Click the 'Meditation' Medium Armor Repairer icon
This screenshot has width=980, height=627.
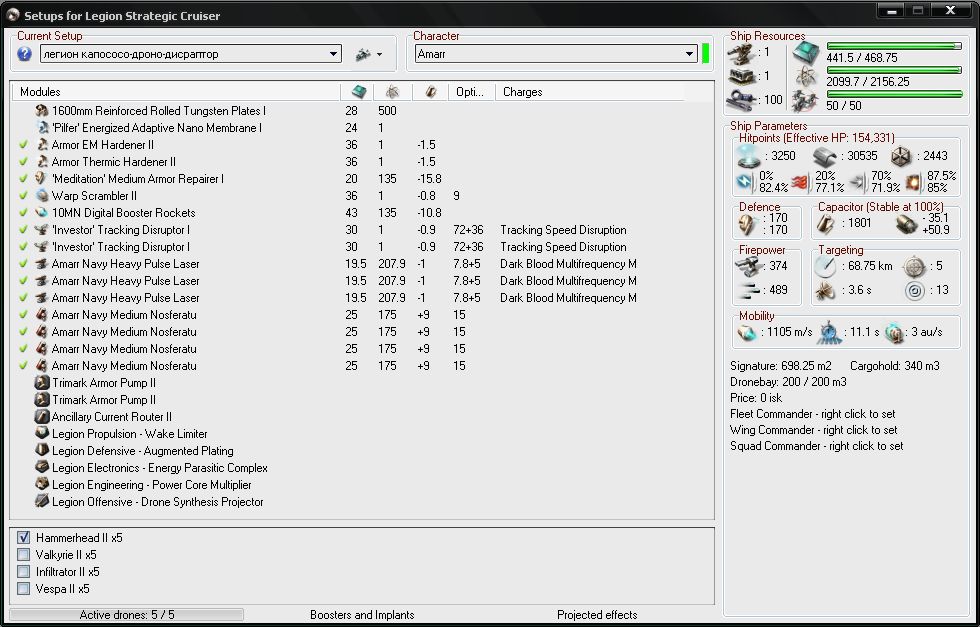pos(42,179)
